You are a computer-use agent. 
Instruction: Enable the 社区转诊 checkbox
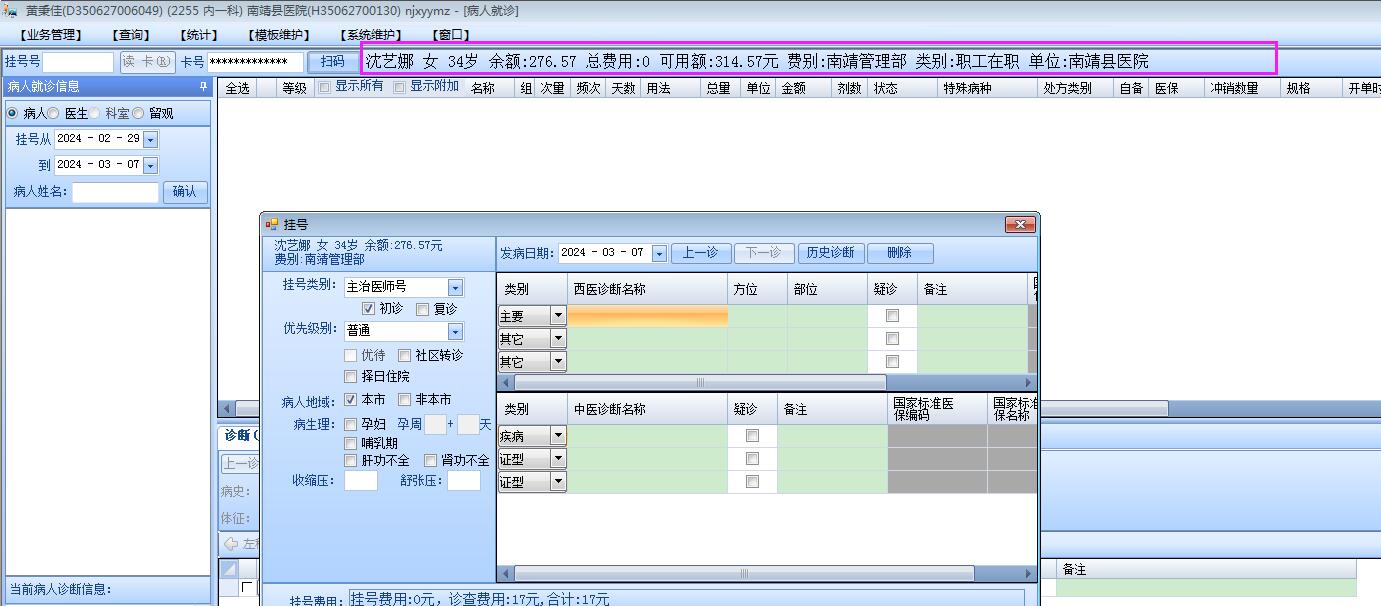[404, 355]
